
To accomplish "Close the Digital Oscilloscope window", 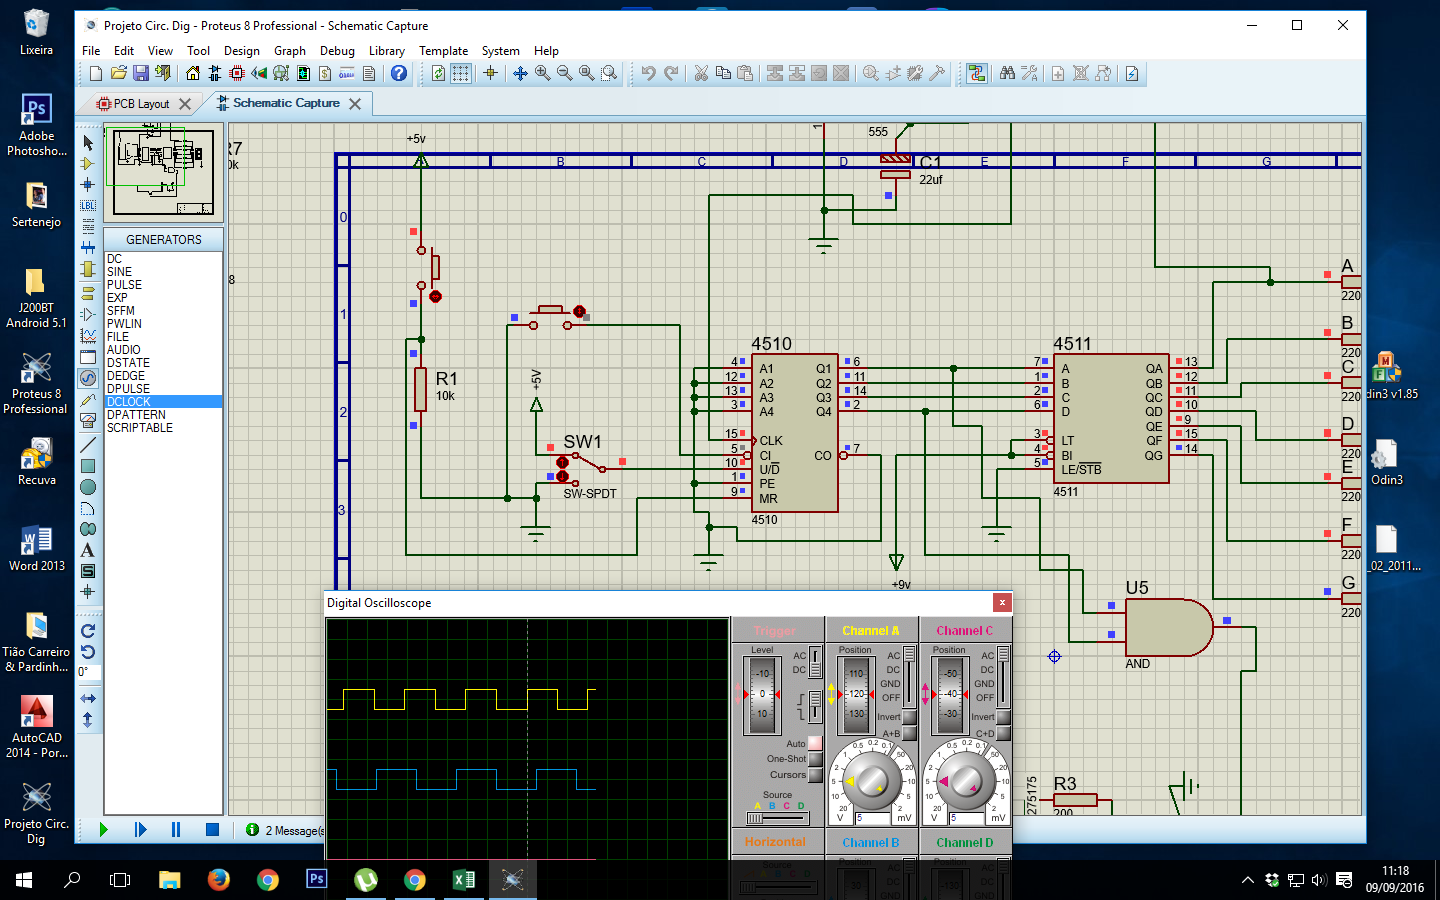I will tap(1002, 602).
